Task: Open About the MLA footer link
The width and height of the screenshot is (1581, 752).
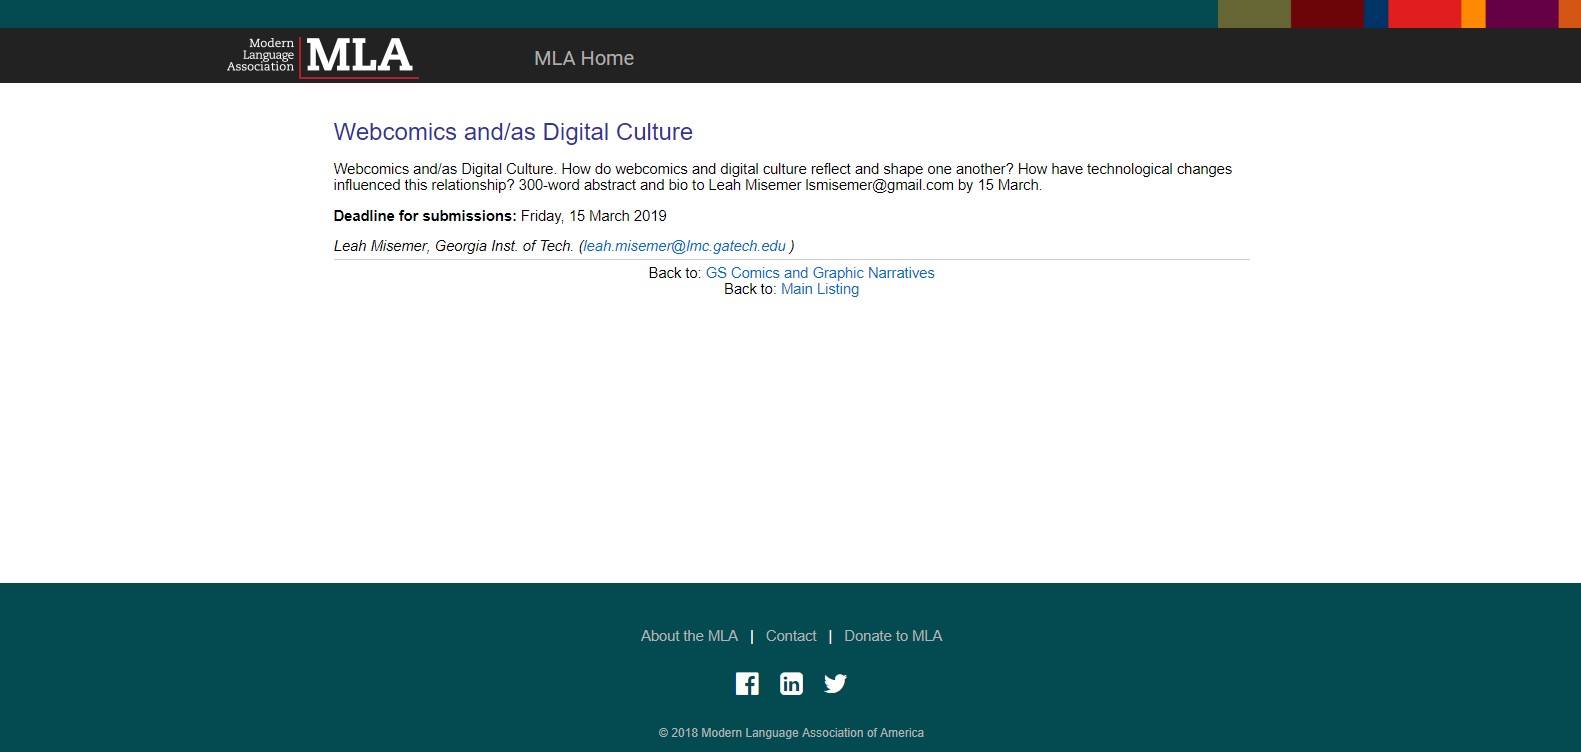Action: [x=689, y=636]
